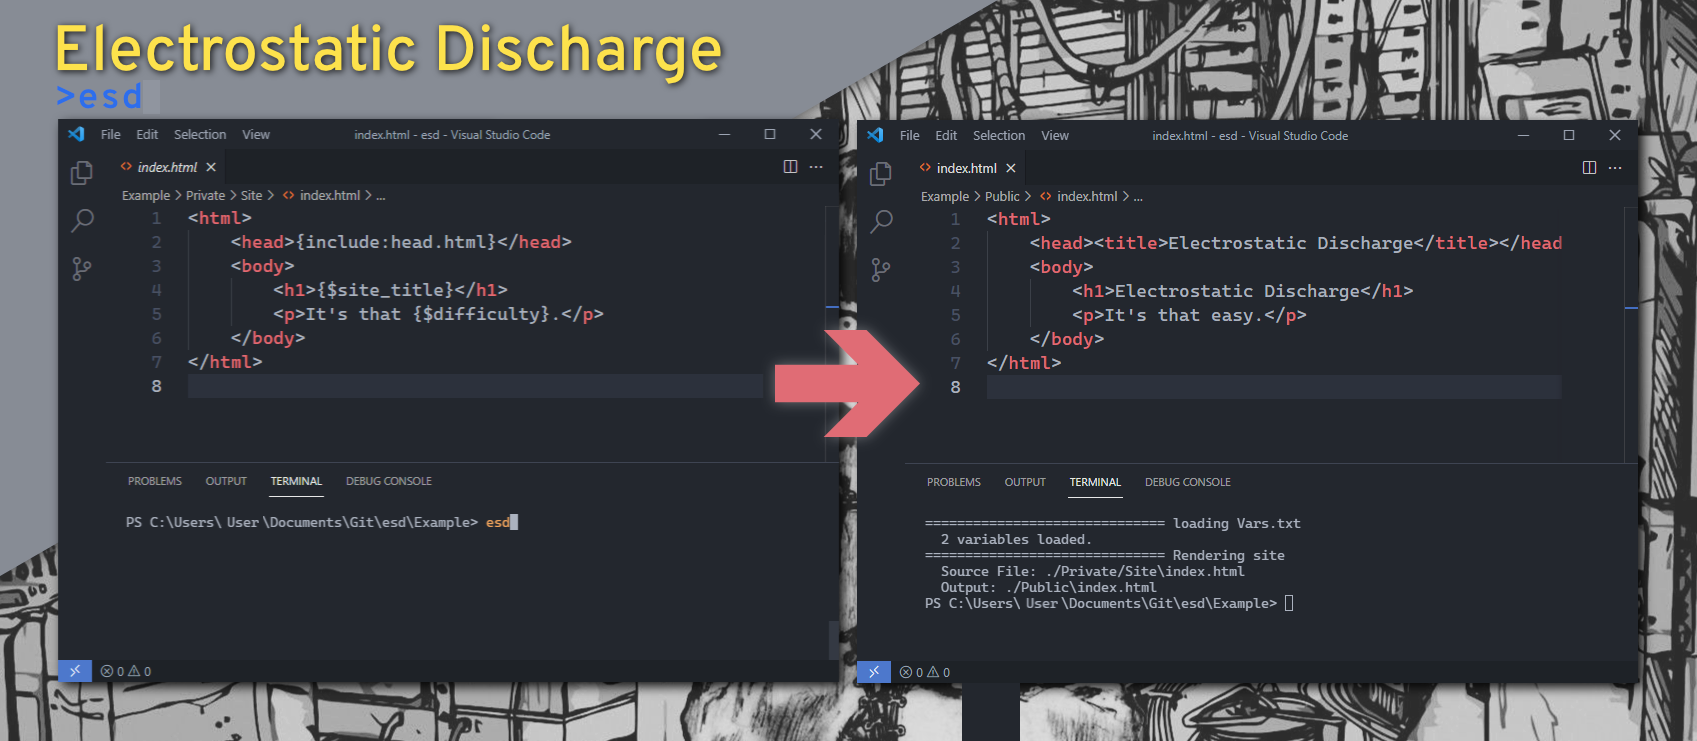The height and width of the screenshot is (741, 1697).
Task: Click the {$site_title} heading line
Action: [x=390, y=290]
